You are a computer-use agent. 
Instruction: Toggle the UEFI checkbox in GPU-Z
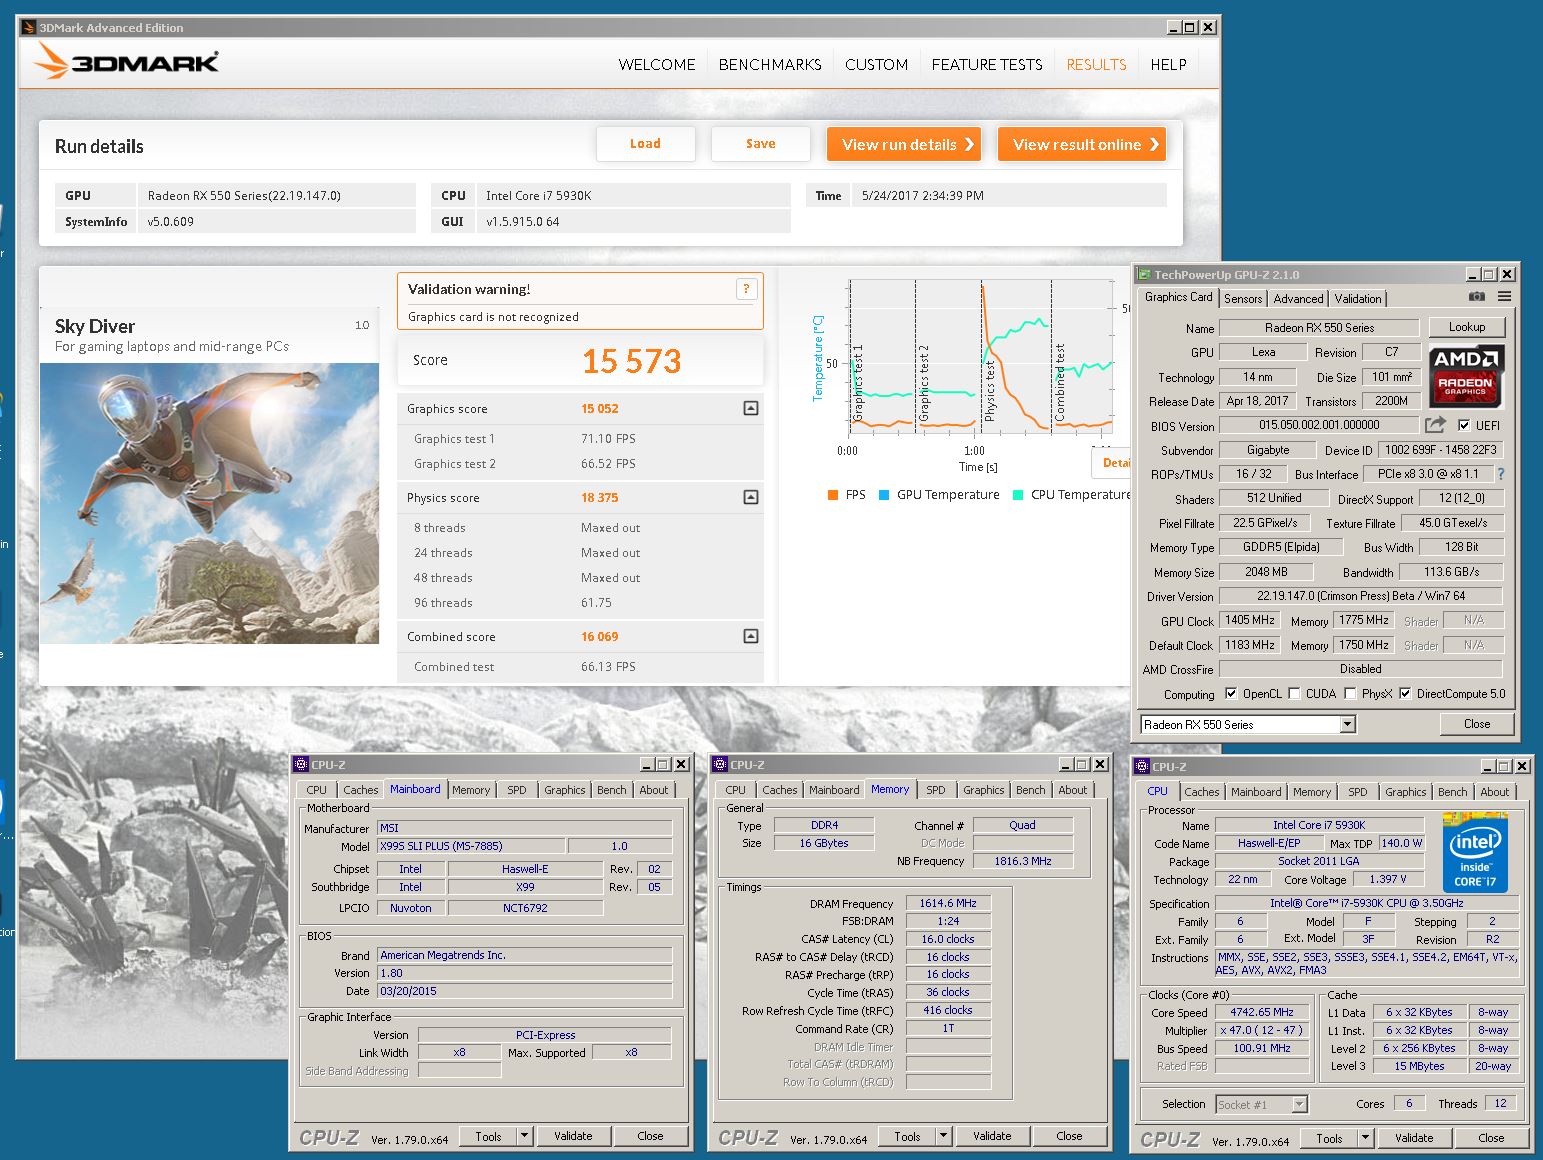pyautogui.click(x=1464, y=425)
